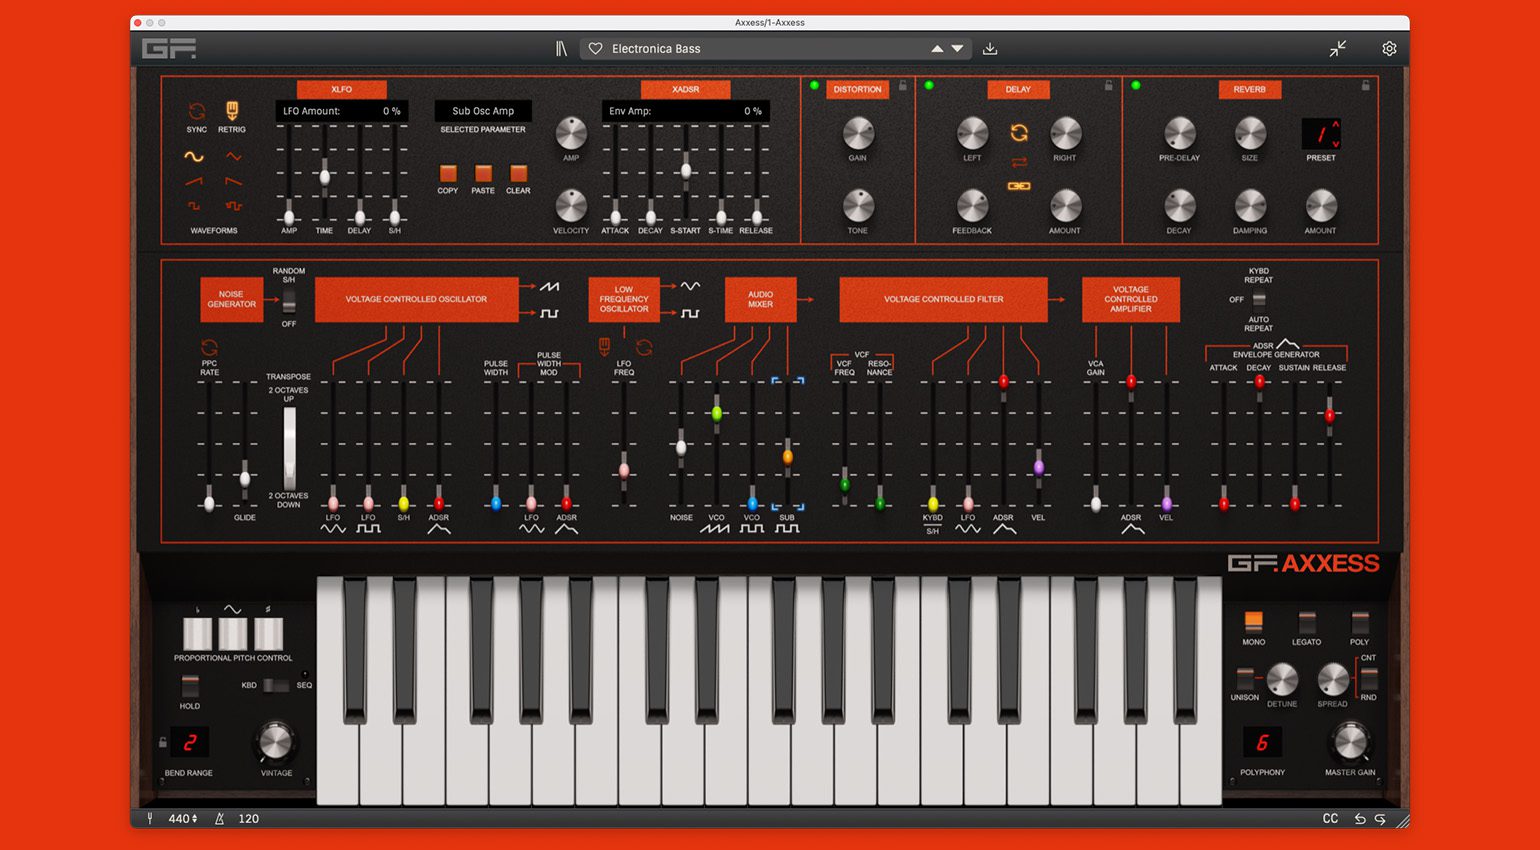Image resolution: width=1540 pixels, height=850 pixels.
Task: Click the collapse view arrows icon
Action: [1338, 48]
